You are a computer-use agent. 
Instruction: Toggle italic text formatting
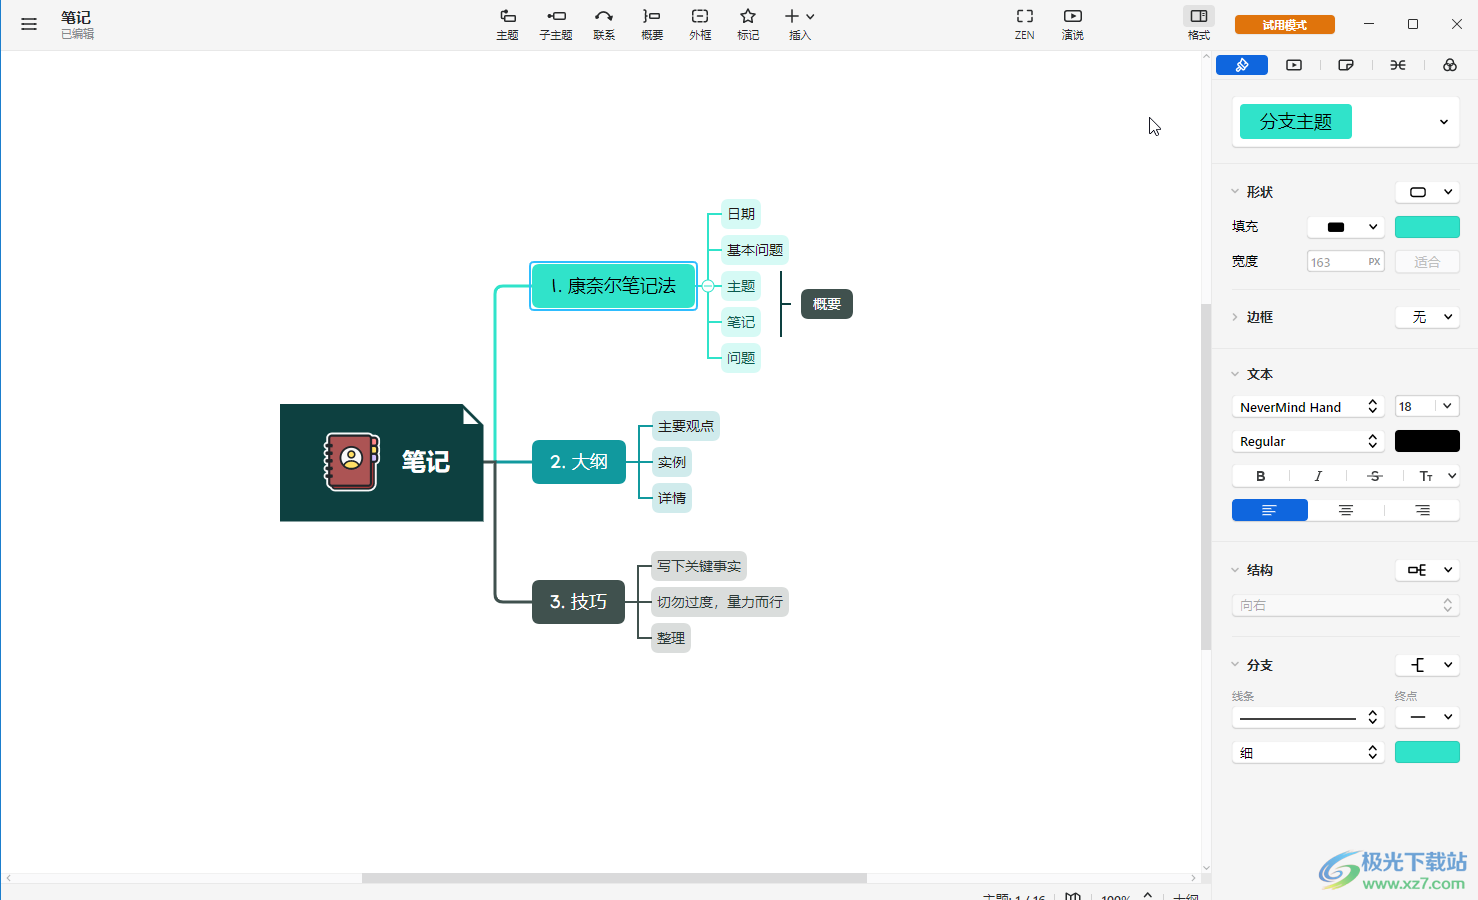[x=1318, y=476]
